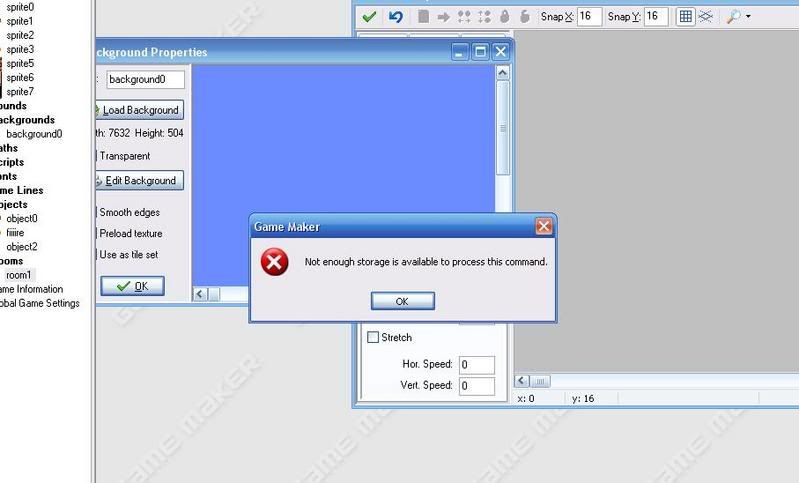This screenshot has width=799, height=483.
Task: Select the fiiire object in the resource tree
Action: pyautogui.click(x=15, y=233)
